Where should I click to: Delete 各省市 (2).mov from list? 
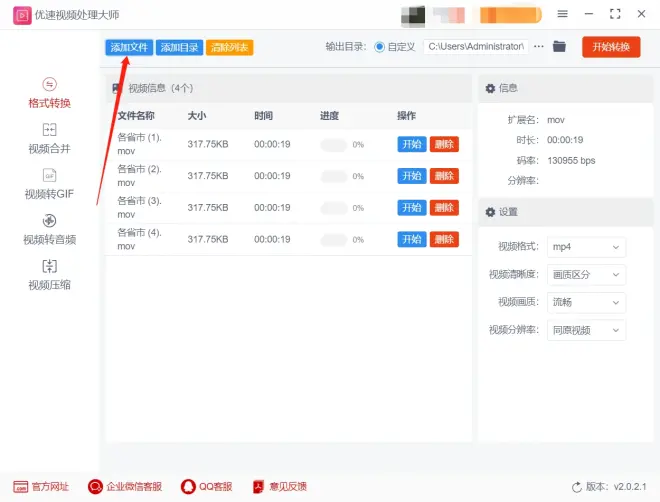444,176
